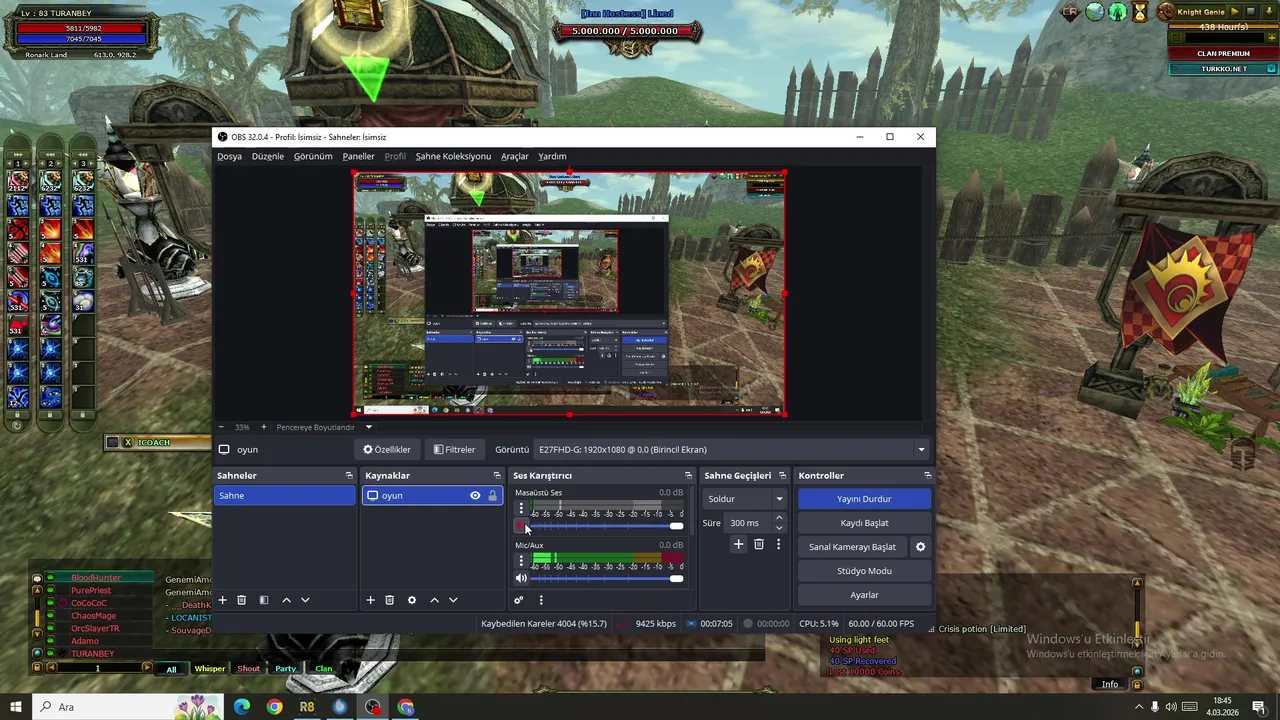The image size is (1280, 720).
Task: Open the Görünüm menu
Action: coord(313,156)
